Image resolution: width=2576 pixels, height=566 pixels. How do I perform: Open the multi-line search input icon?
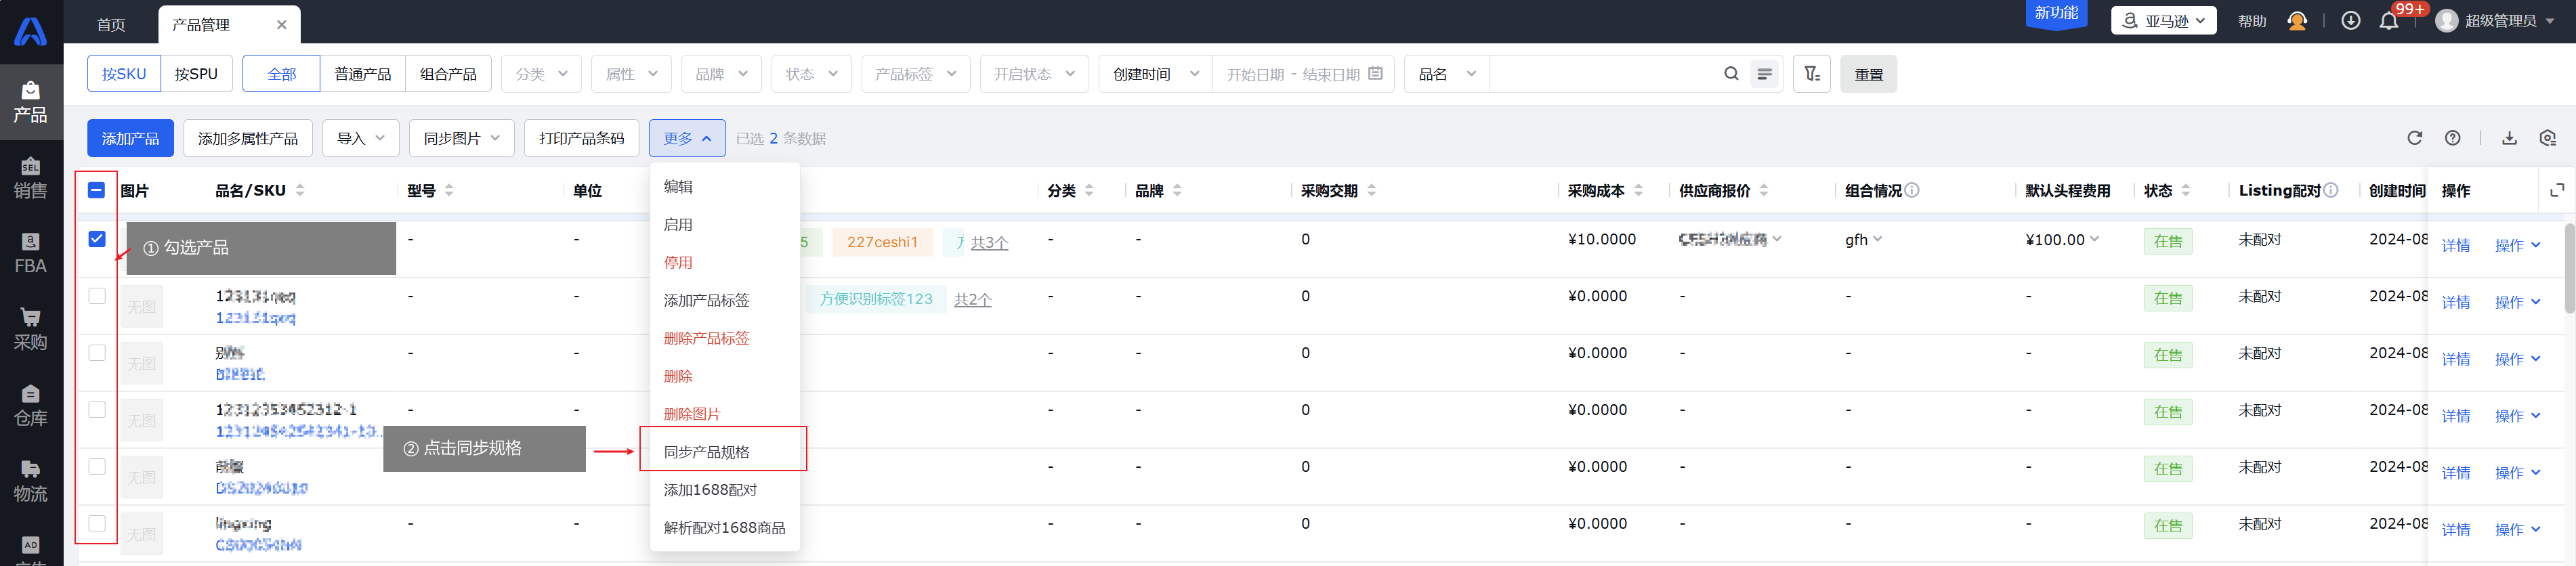[x=1765, y=74]
